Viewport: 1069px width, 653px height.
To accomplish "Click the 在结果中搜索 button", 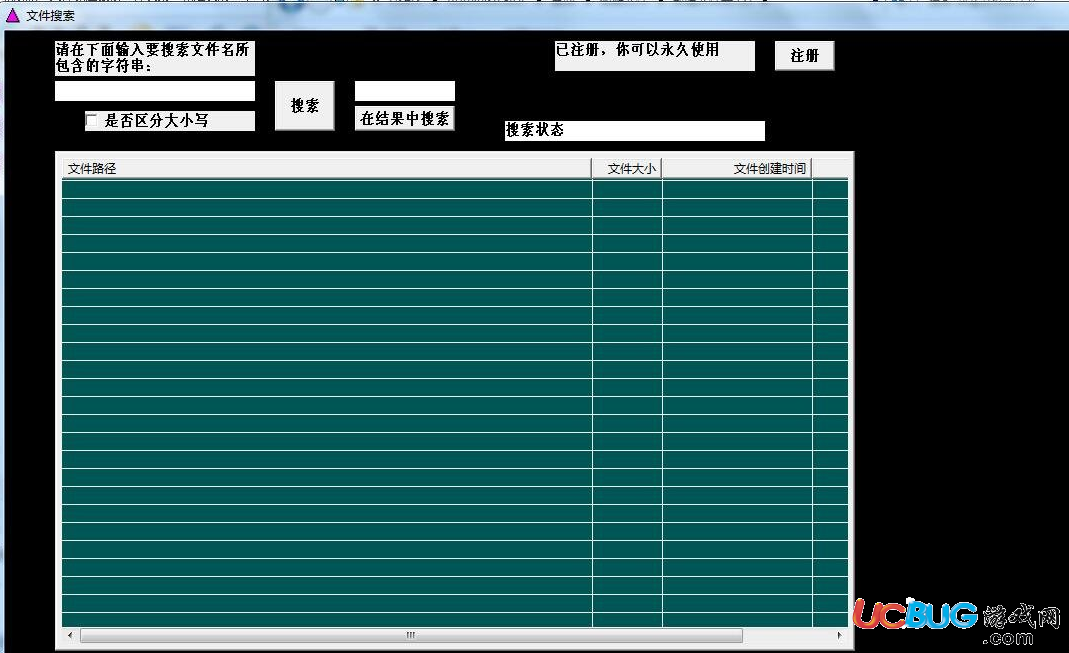I will pos(404,119).
